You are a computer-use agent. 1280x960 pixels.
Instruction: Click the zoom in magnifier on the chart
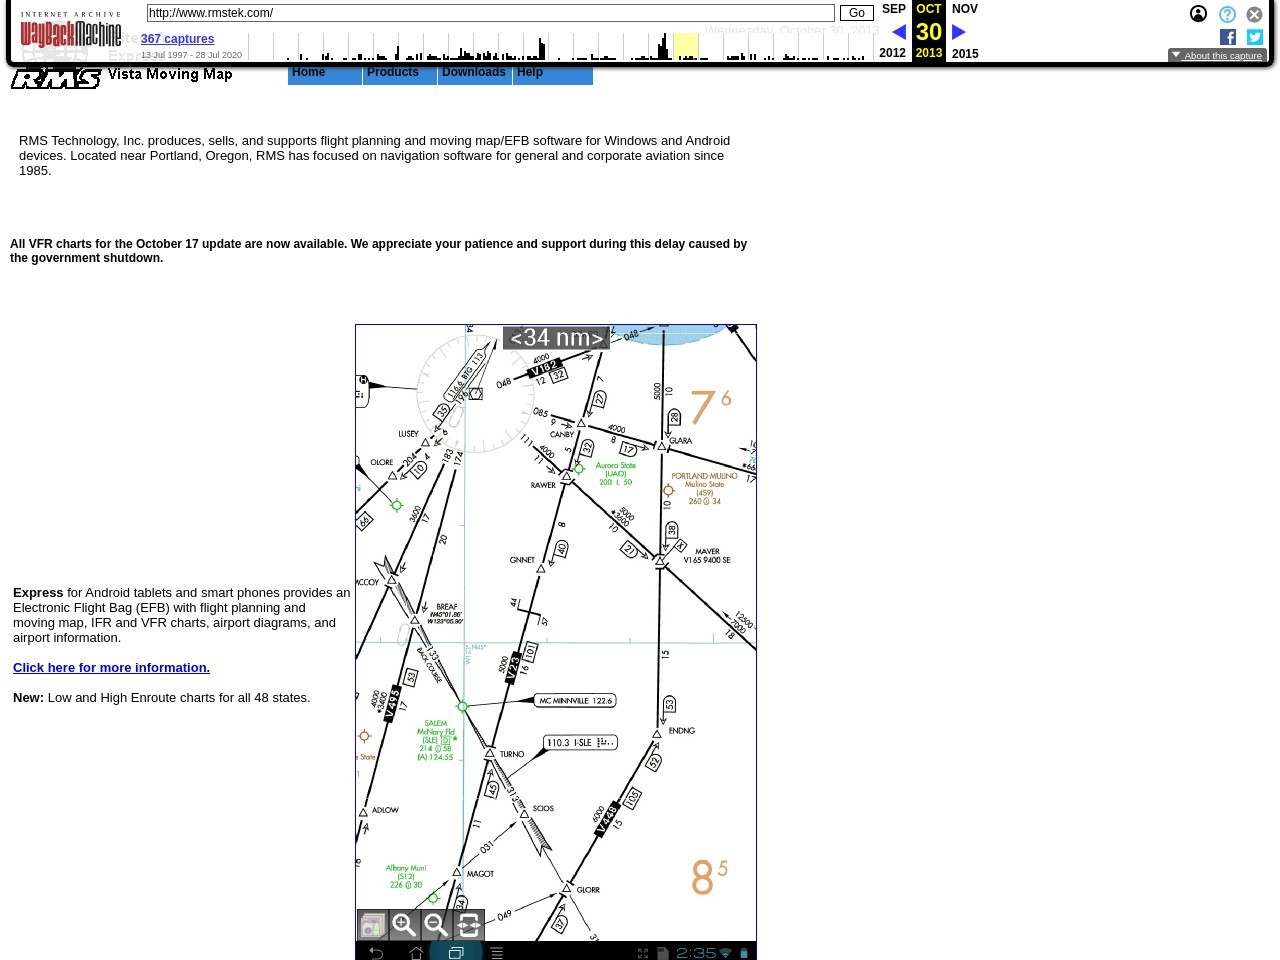tap(404, 925)
